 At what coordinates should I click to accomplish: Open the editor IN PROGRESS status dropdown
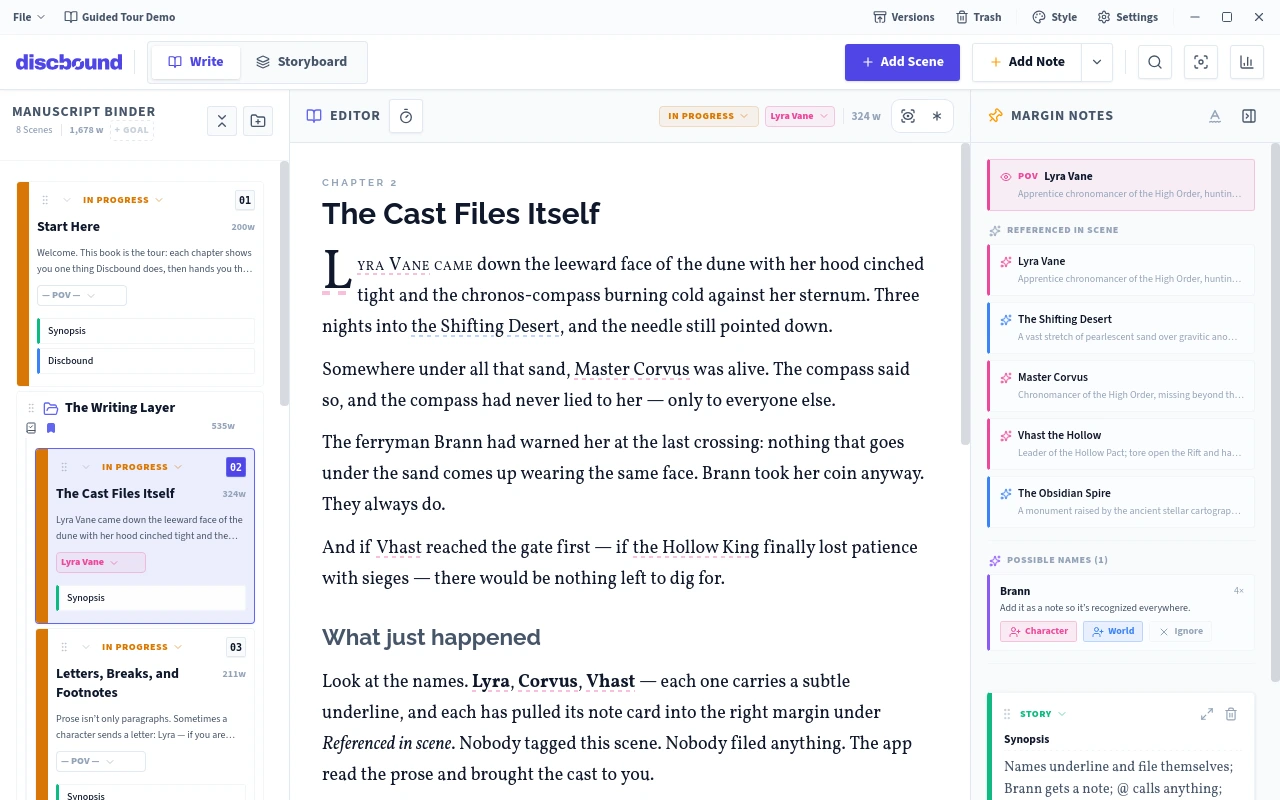pyautogui.click(x=708, y=116)
